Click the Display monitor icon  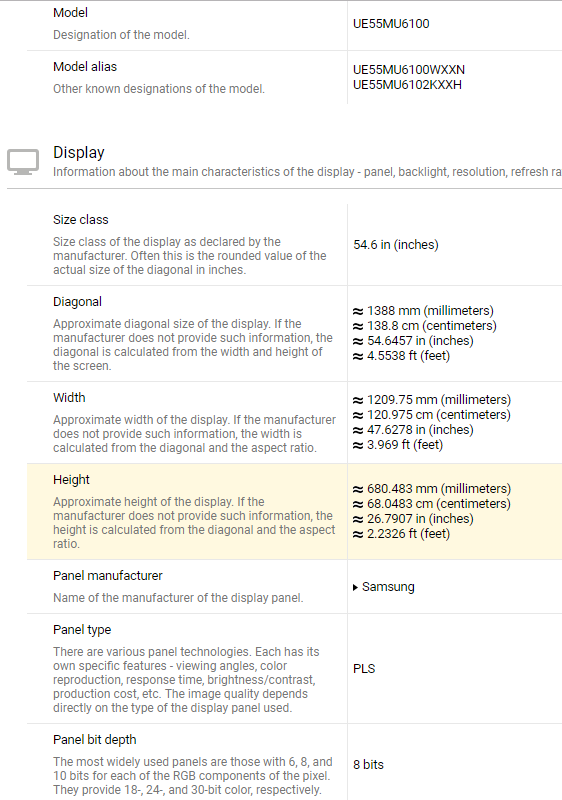[x=23, y=162]
